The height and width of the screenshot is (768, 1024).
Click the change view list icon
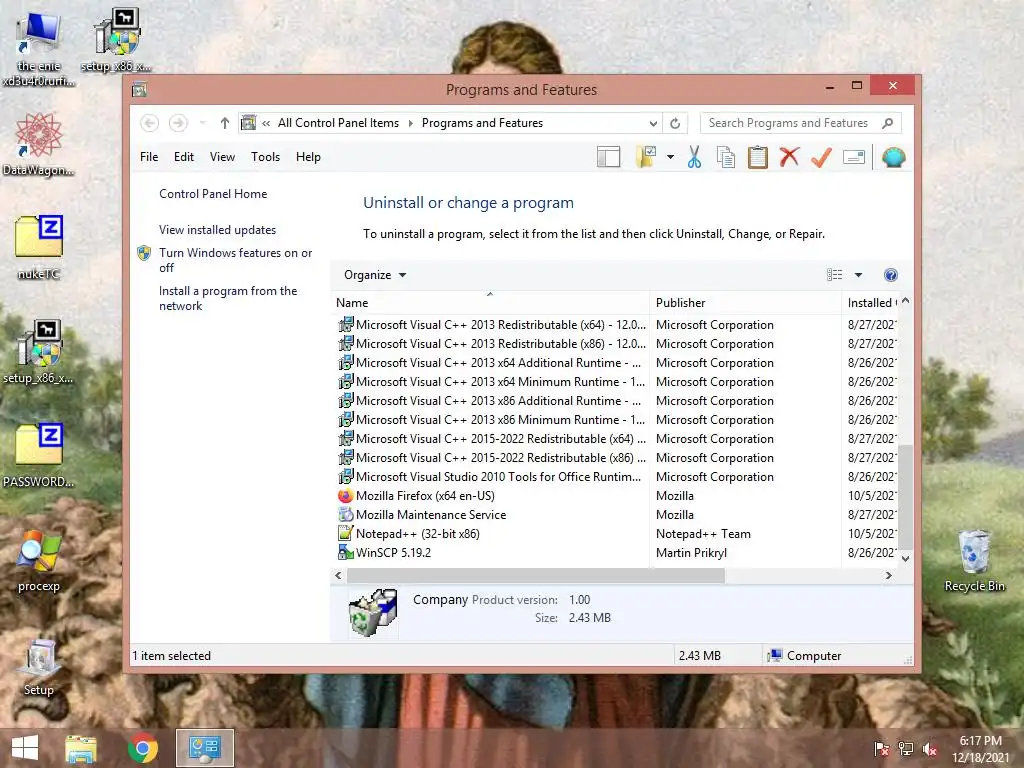834,275
